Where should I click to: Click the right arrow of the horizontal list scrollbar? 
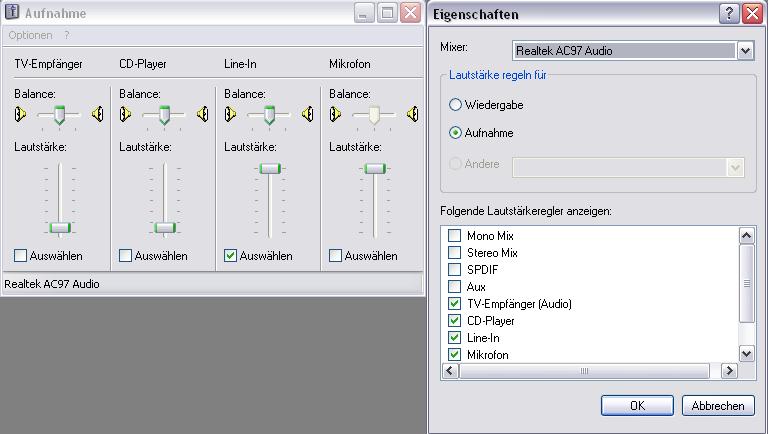729,371
